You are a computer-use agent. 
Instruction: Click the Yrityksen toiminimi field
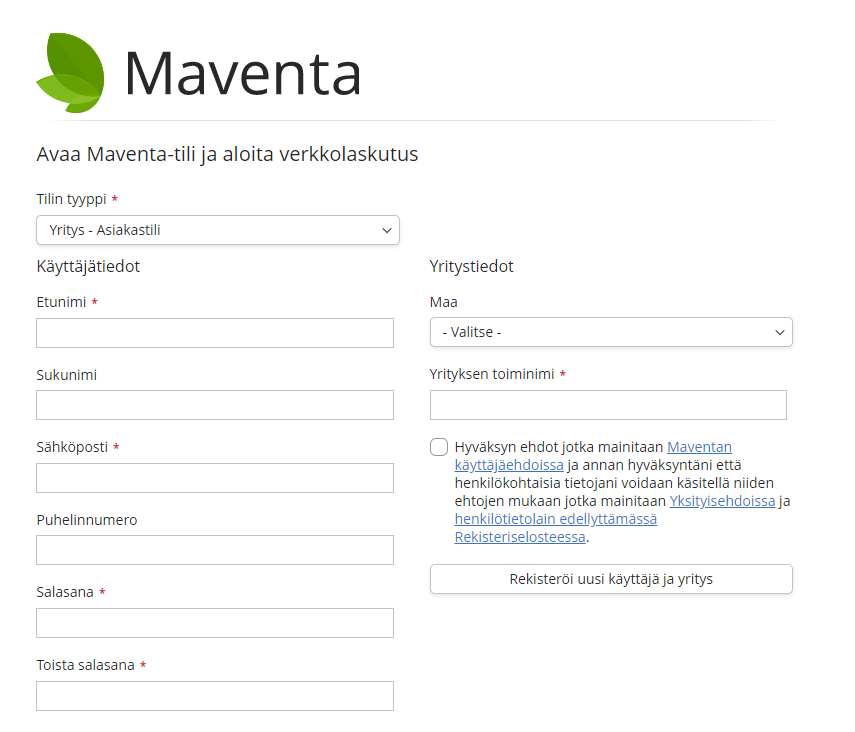click(608, 405)
